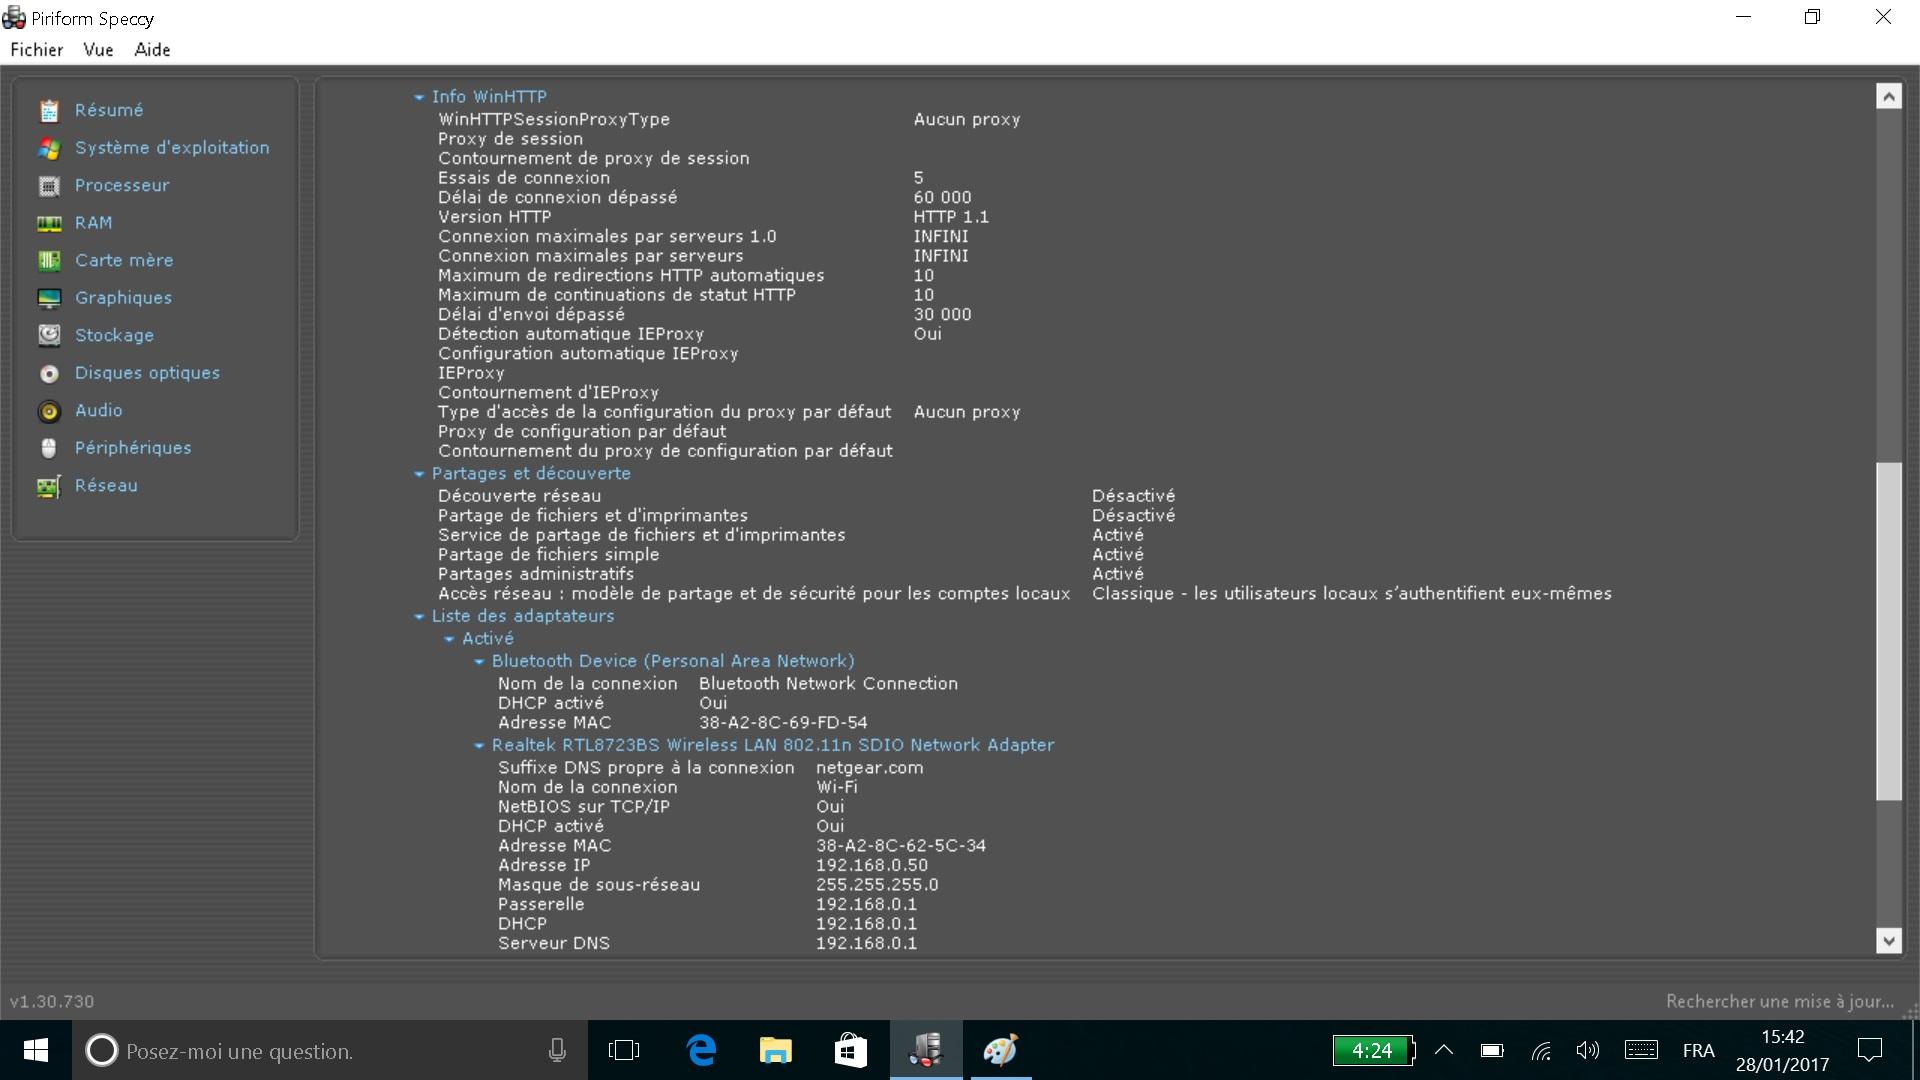
Task: Open the Fichier menu
Action: 37,50
